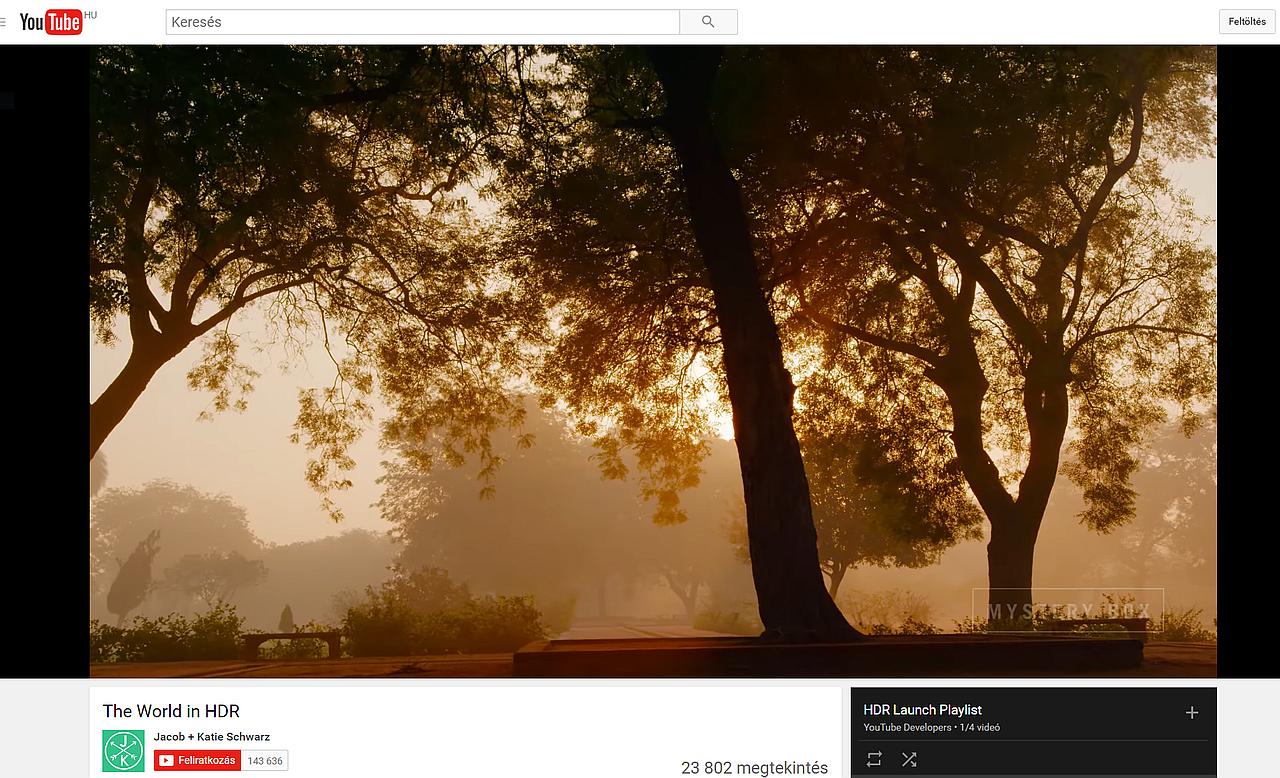Open the YouTube Developers channel link
The image size is (1280, 778).
click(907, 727)
